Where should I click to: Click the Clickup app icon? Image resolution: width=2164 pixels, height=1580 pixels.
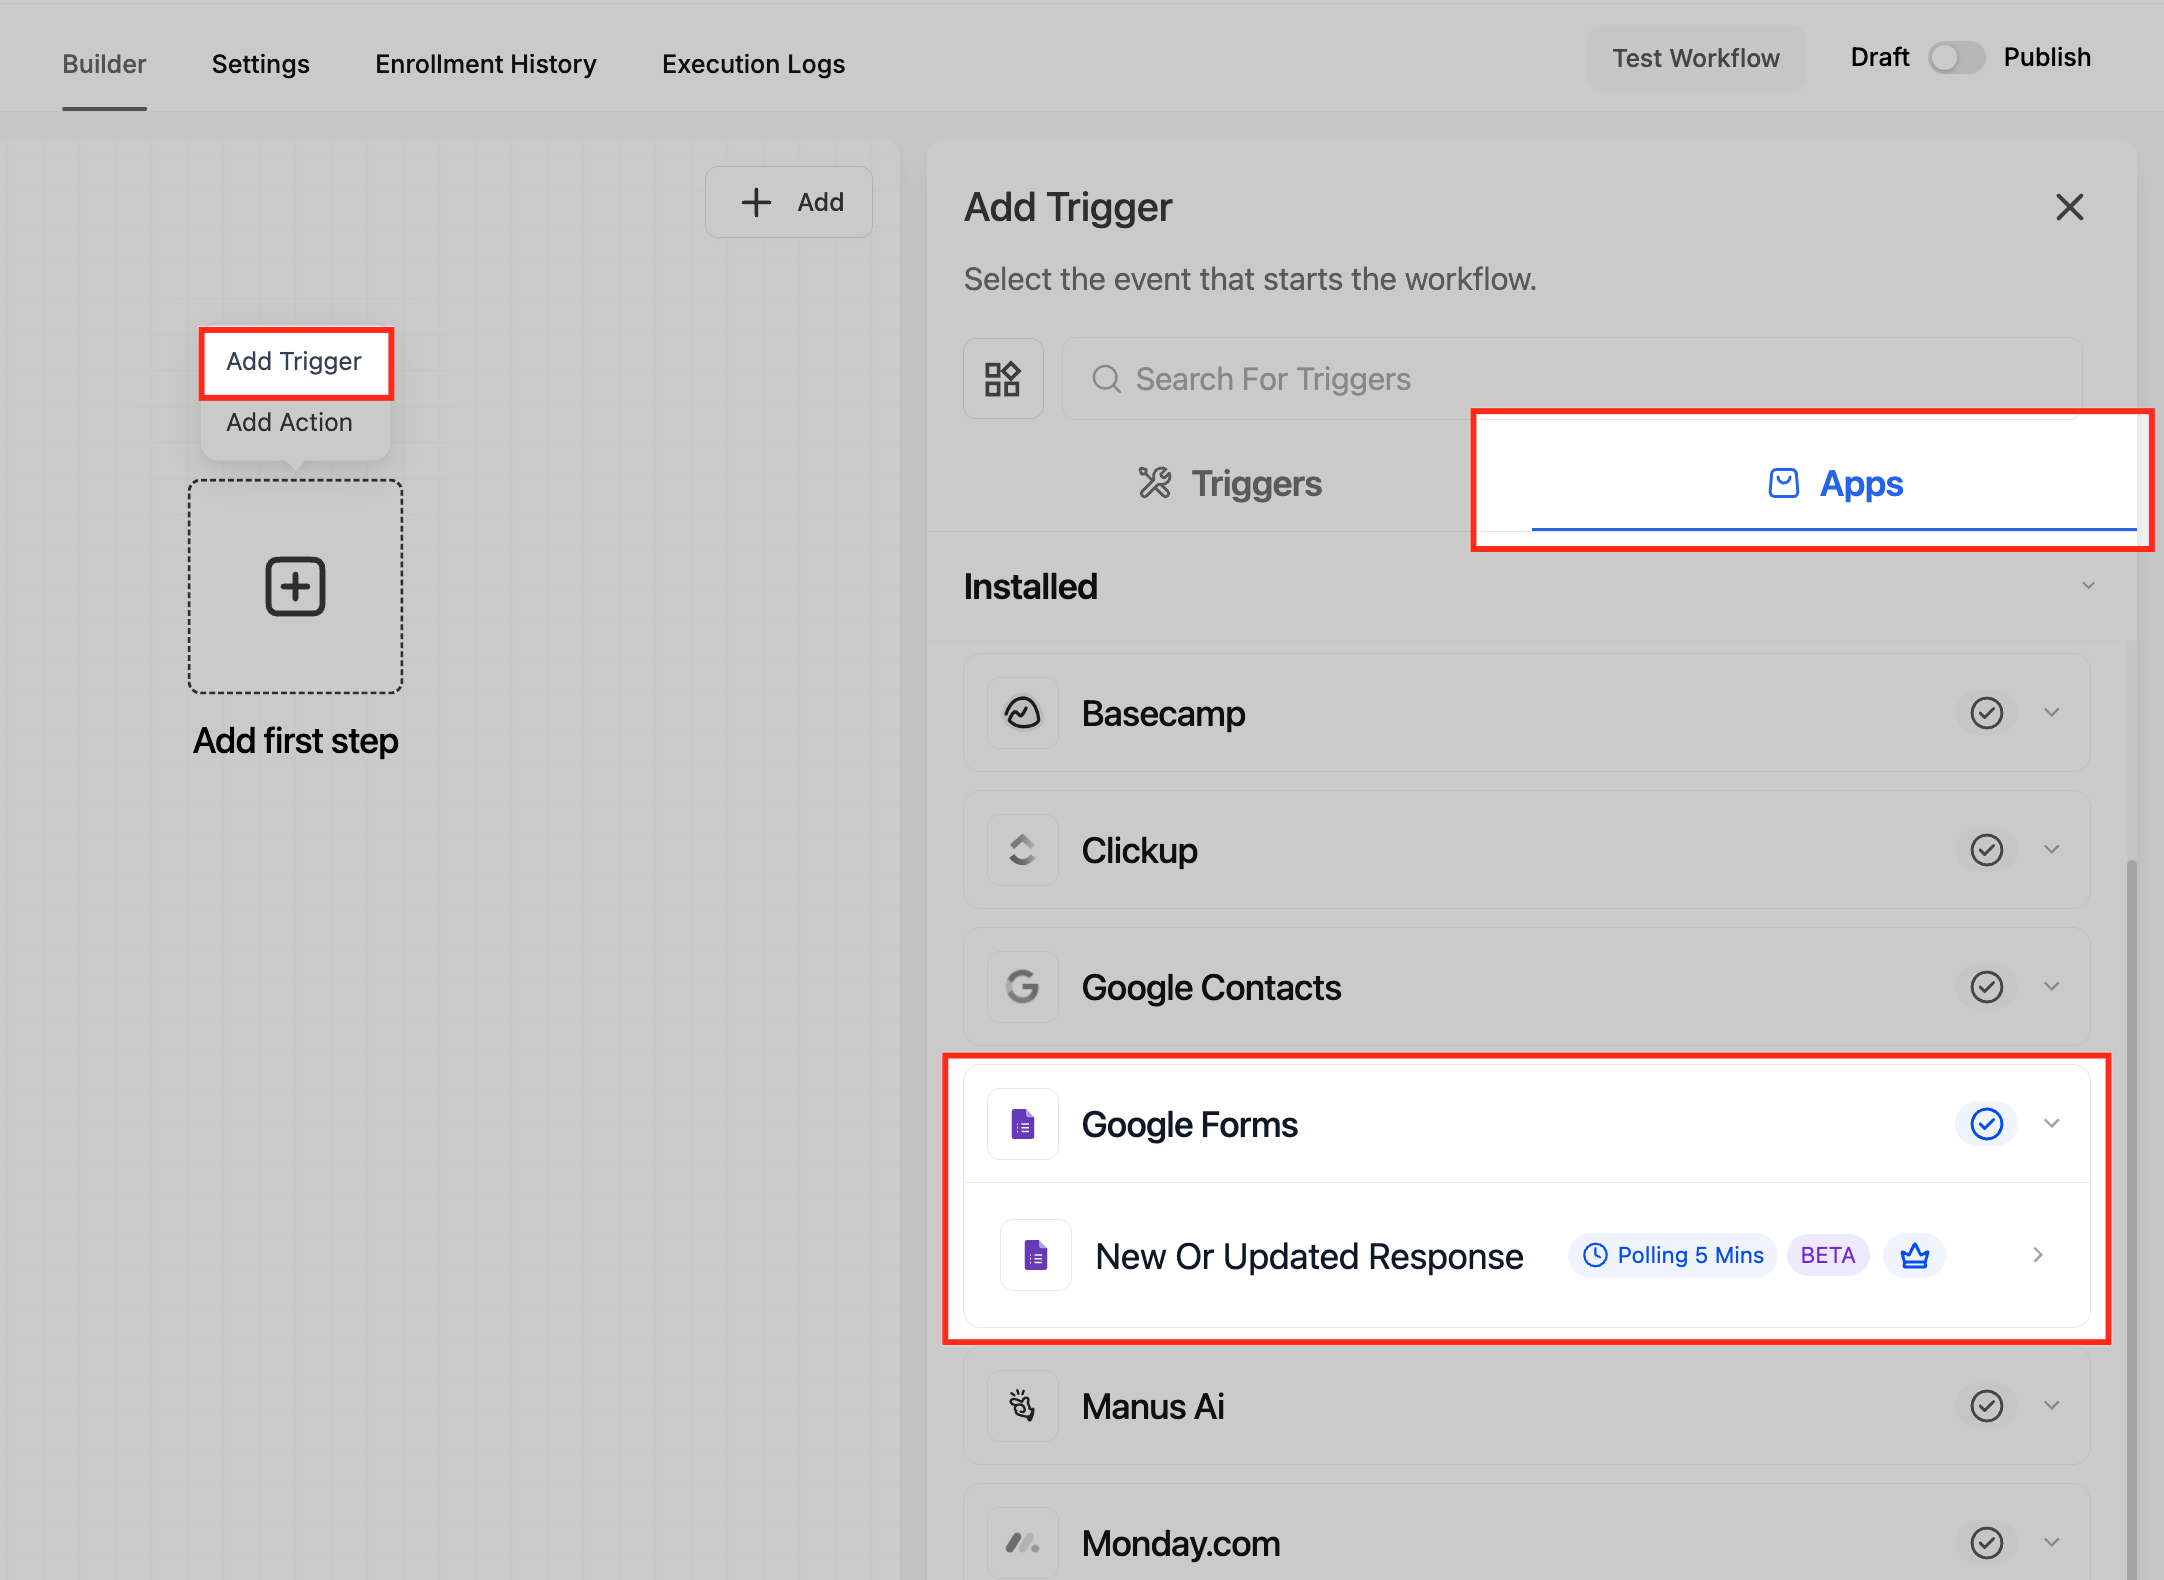coord(1022,850)
